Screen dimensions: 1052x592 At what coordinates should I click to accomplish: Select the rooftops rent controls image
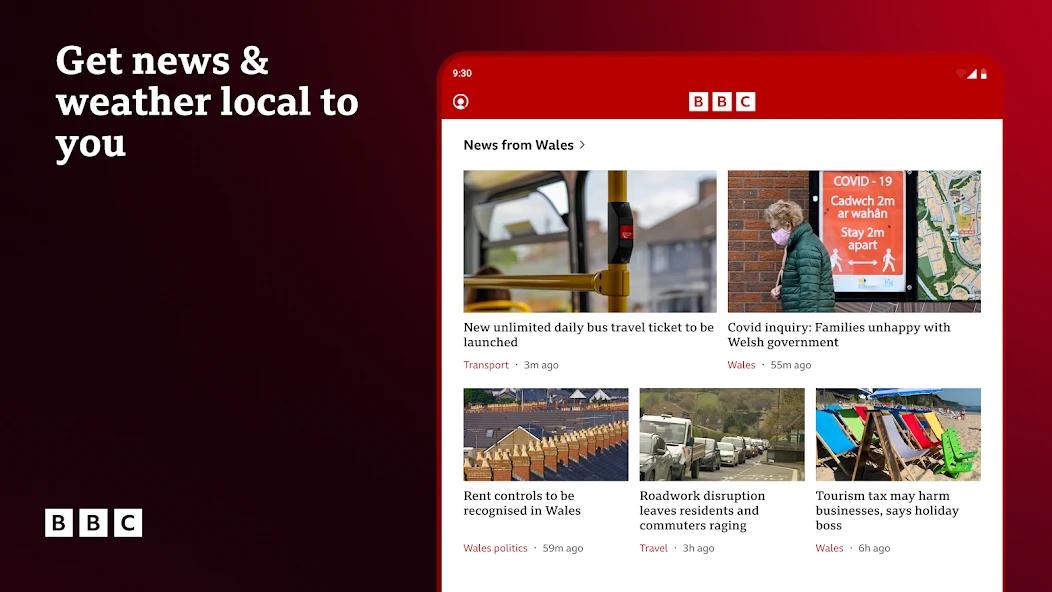[x=546, y=434]
